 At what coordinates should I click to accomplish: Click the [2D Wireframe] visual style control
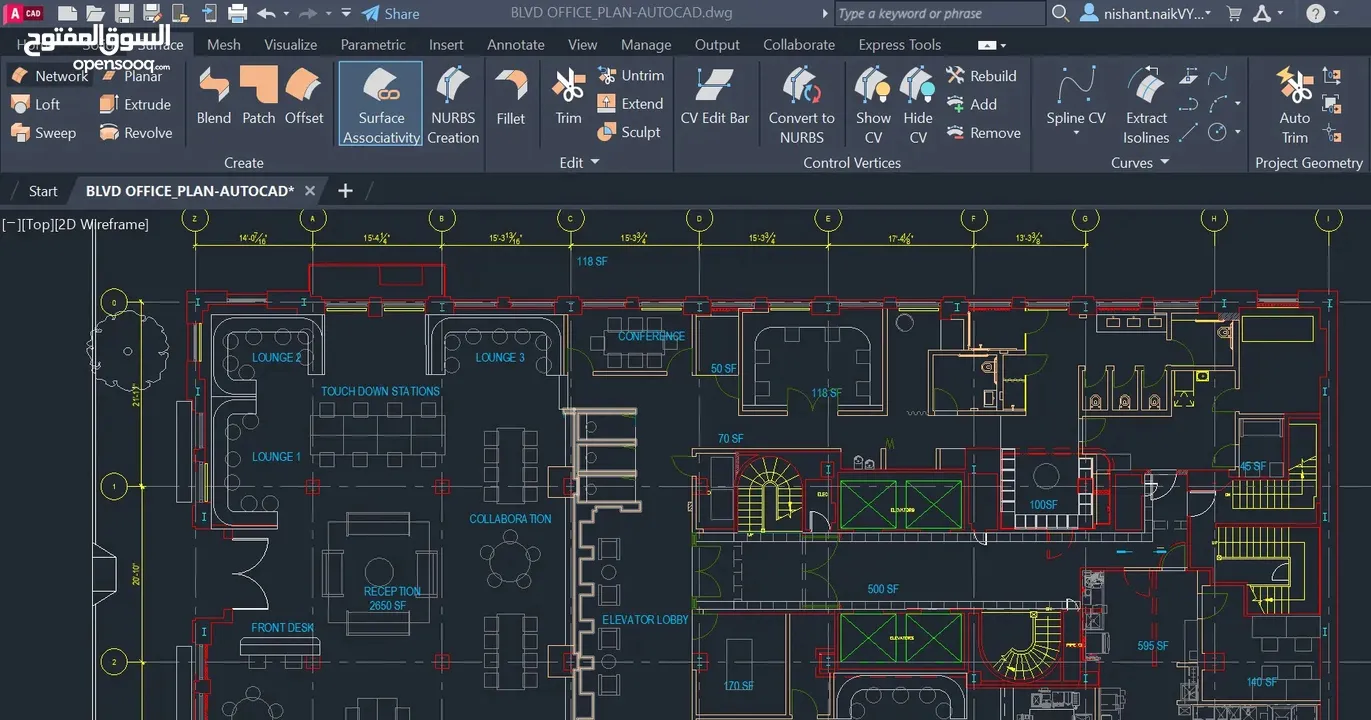click(x=102, y=224)
